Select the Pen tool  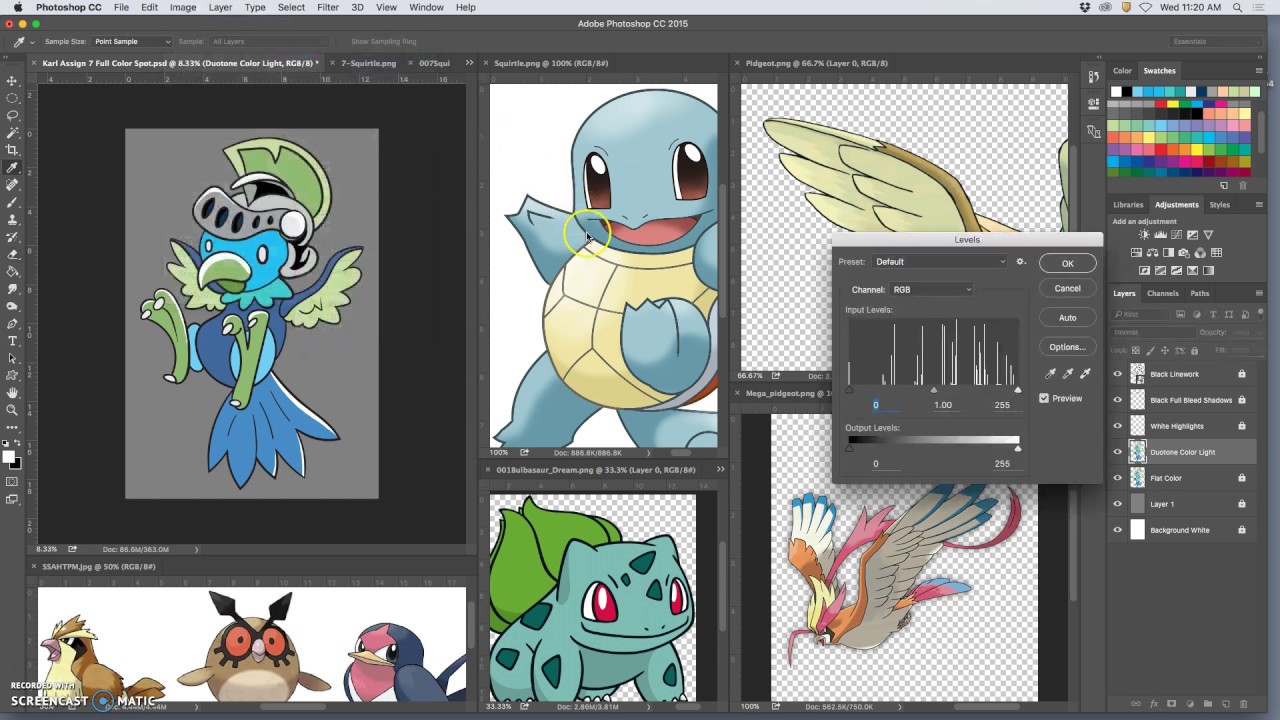(x=12, y=324)
